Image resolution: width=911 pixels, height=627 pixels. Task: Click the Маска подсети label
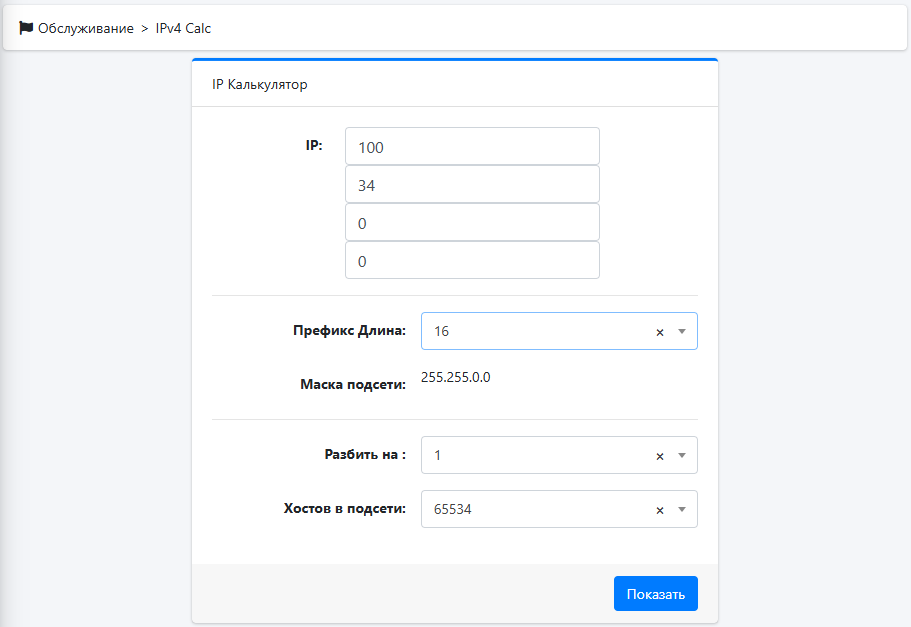click(353, 385)
